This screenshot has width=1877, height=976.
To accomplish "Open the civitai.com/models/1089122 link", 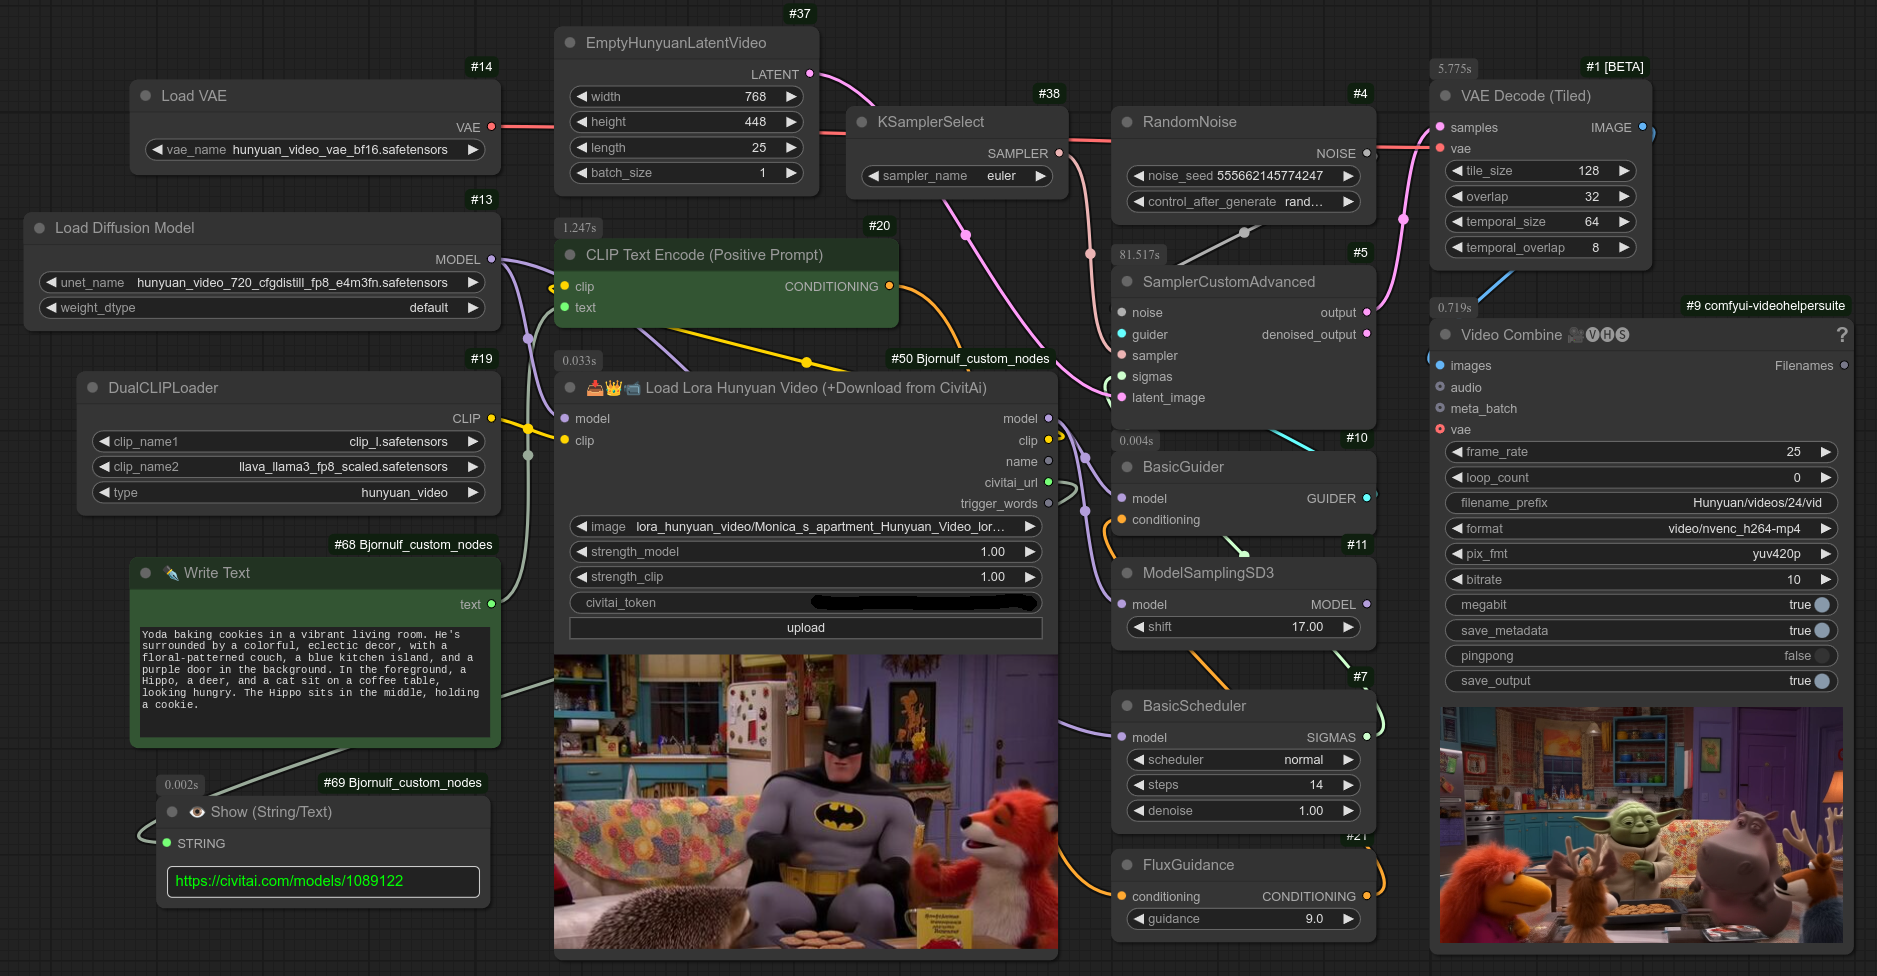I will [x=289, y=881].
